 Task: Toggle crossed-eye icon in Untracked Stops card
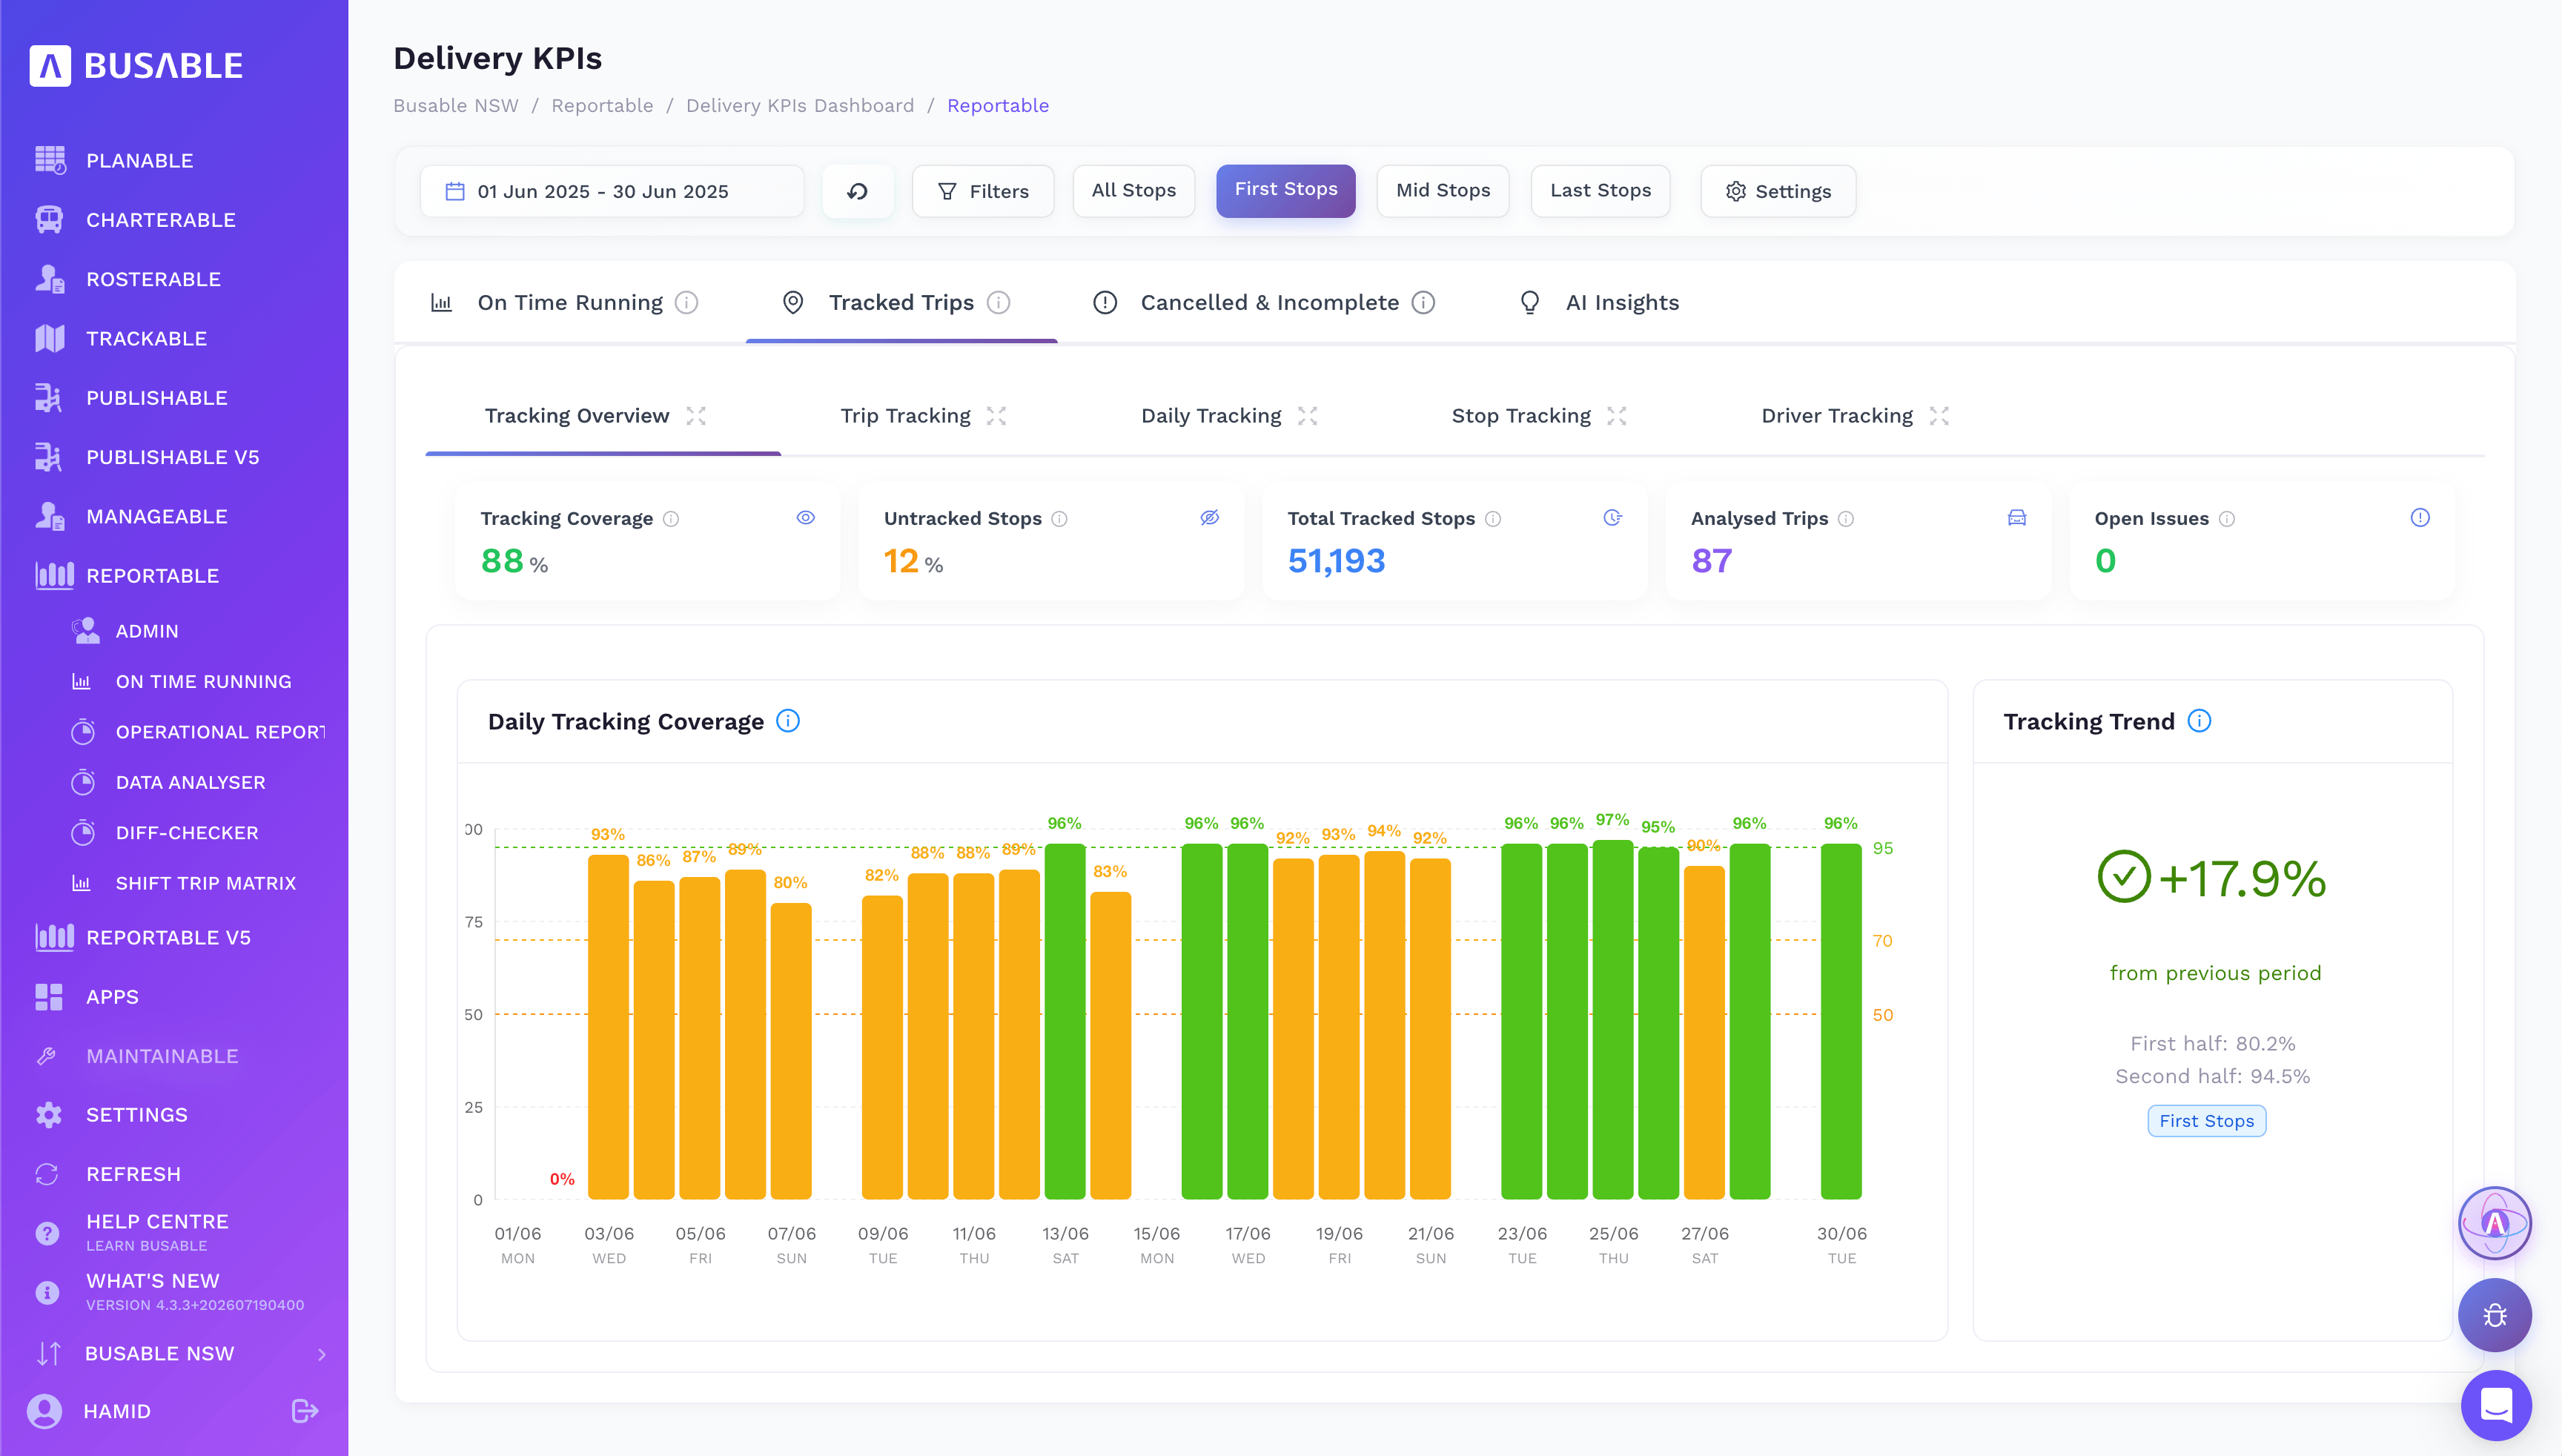1209,517
